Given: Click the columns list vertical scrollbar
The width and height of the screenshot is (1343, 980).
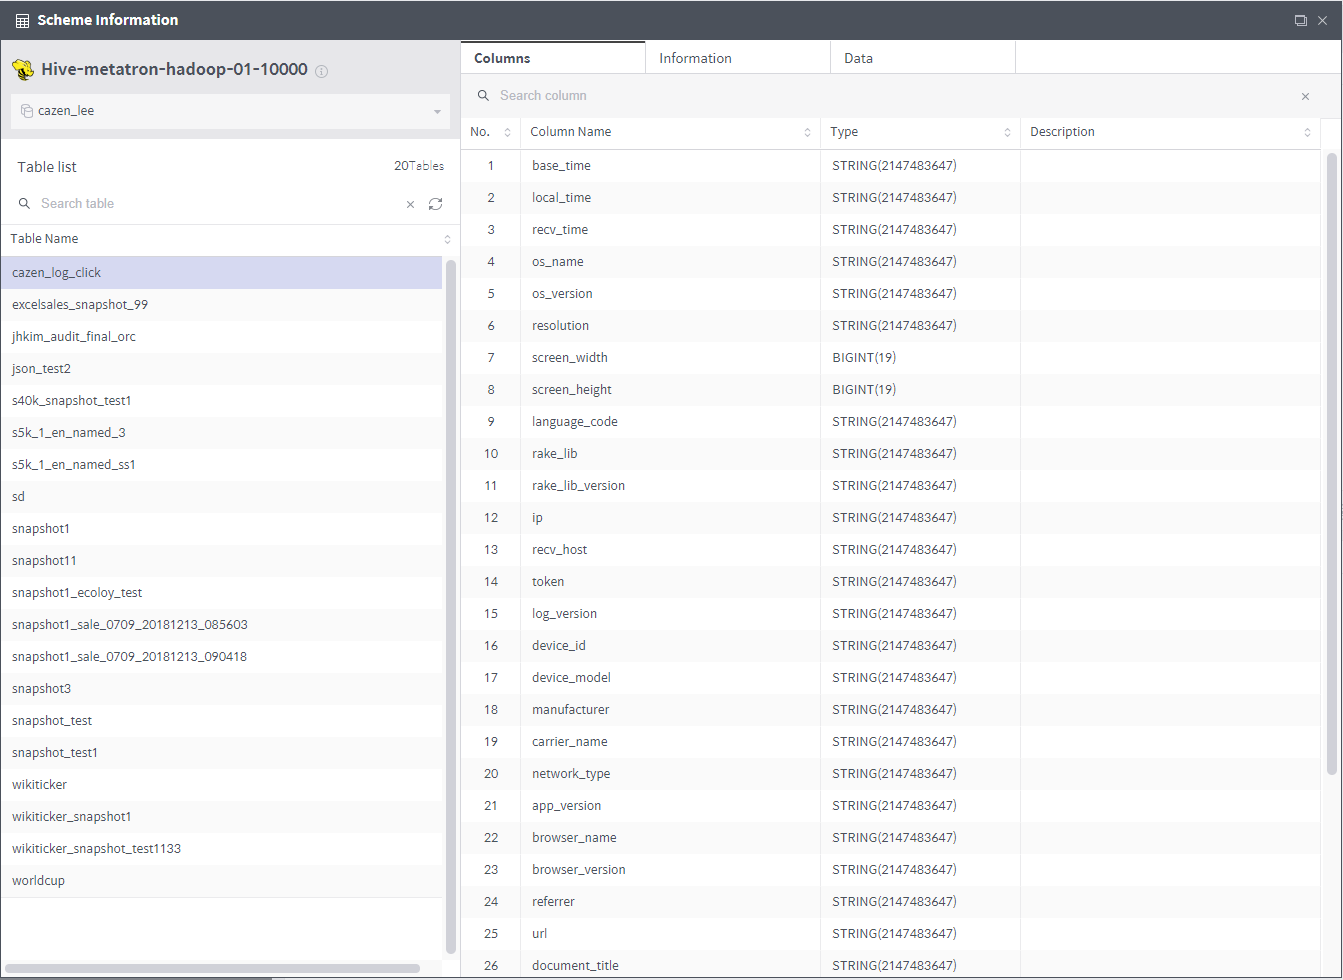Looking at the screenshot, I should pos(1331,463).
